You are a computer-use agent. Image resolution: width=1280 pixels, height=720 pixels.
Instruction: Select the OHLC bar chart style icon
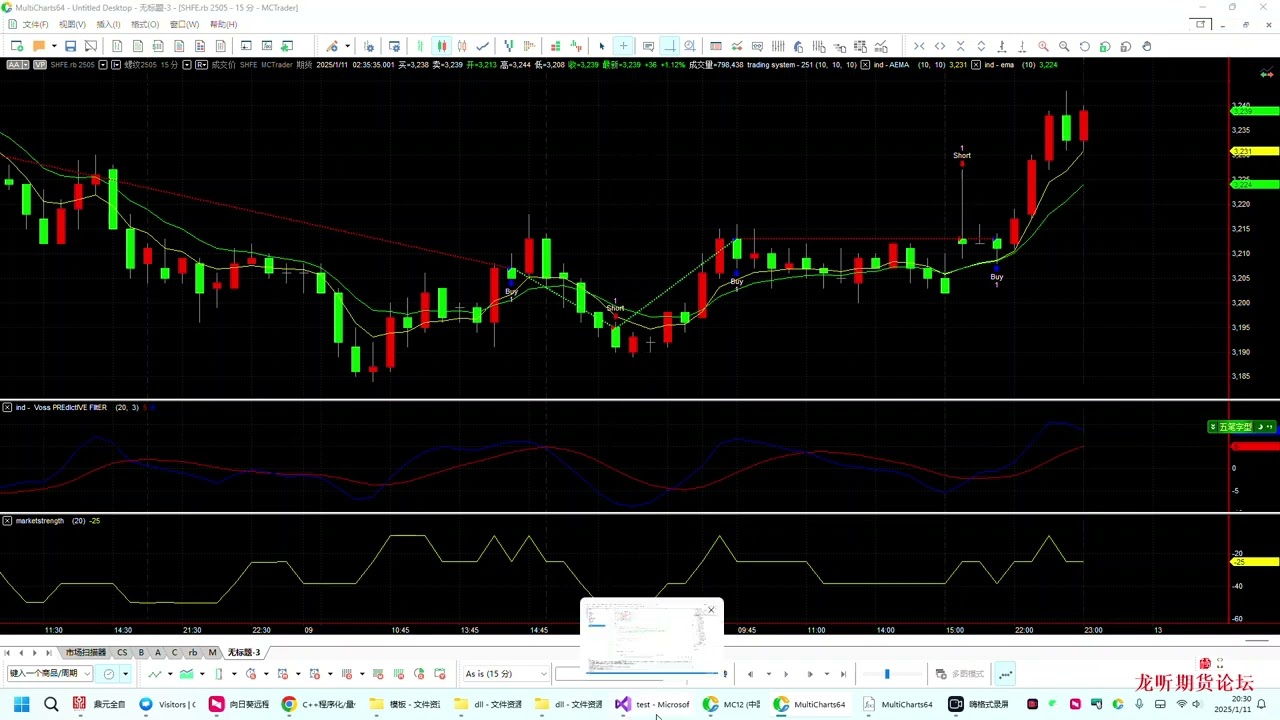420,46
